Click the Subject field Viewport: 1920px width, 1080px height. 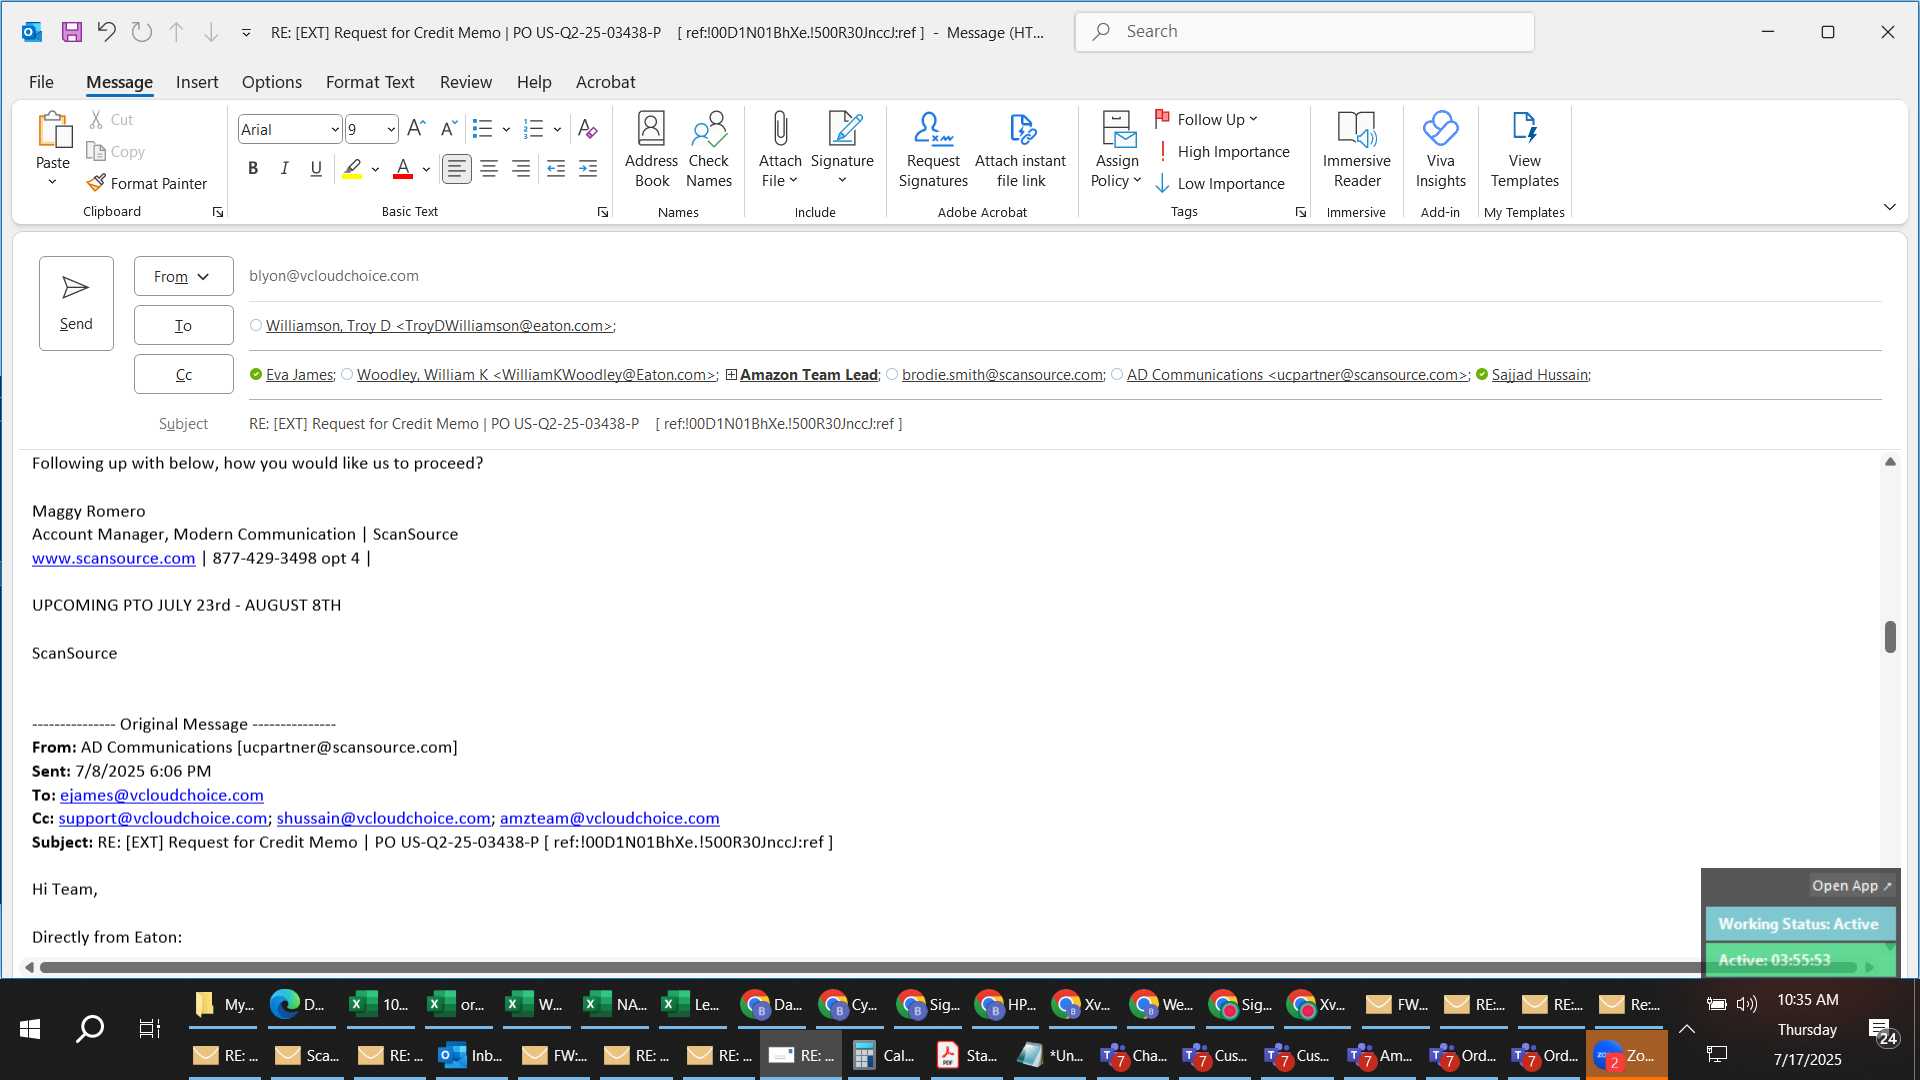pos(1065,424)
